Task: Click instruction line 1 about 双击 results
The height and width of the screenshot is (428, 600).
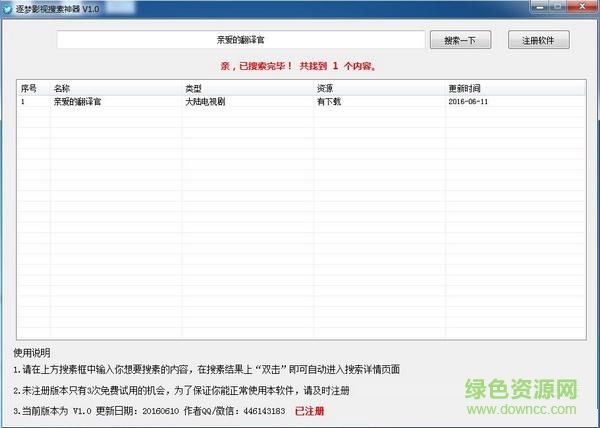Action: 207,369
